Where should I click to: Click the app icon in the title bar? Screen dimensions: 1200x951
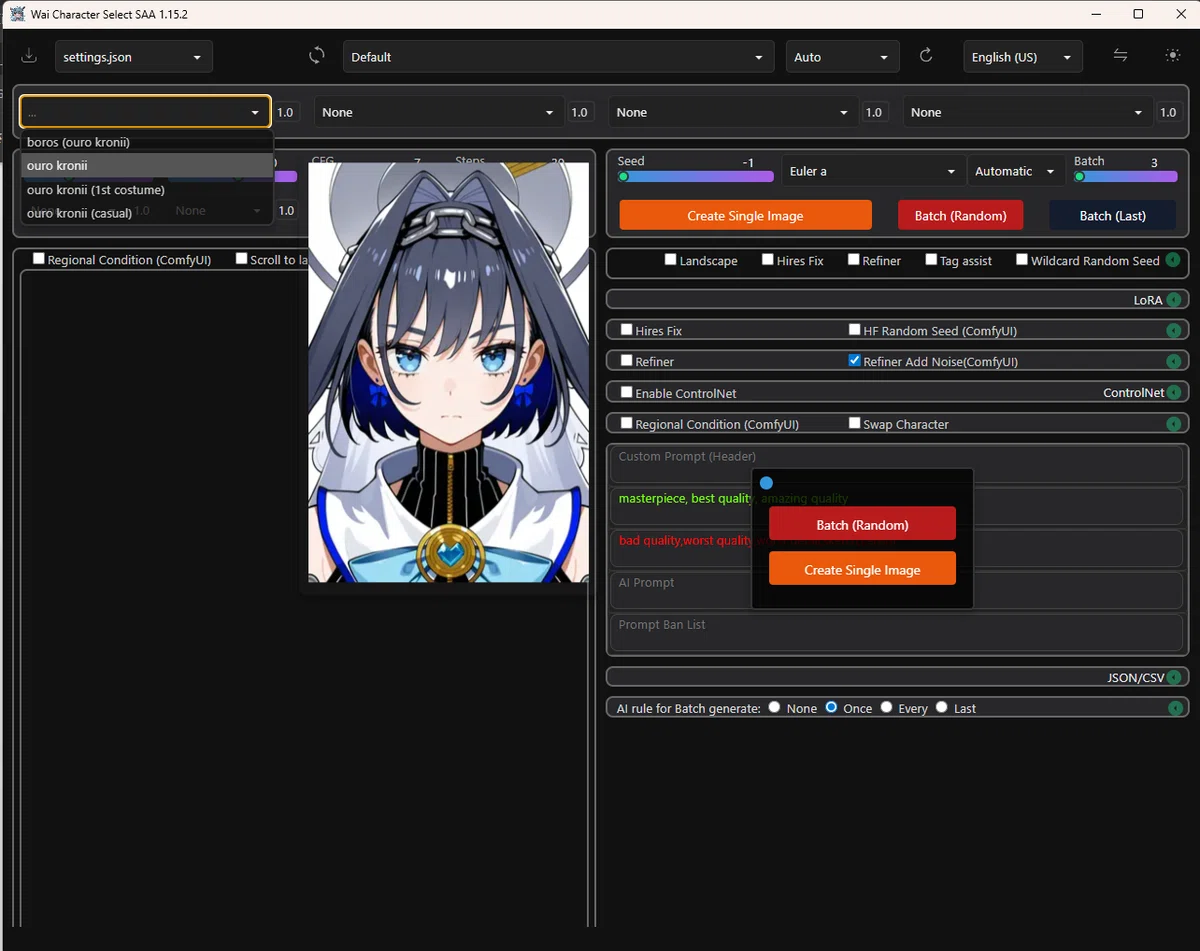(17, 14)
